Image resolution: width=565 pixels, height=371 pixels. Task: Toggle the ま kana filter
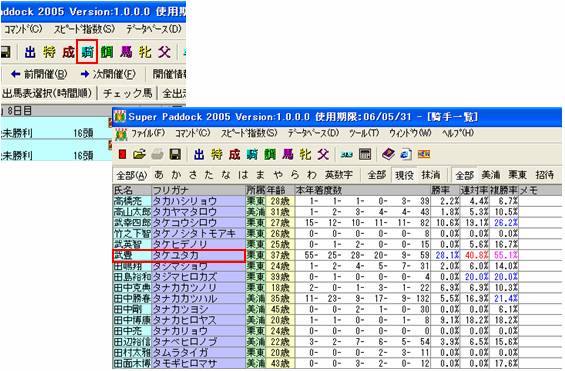tap(260, 175)
